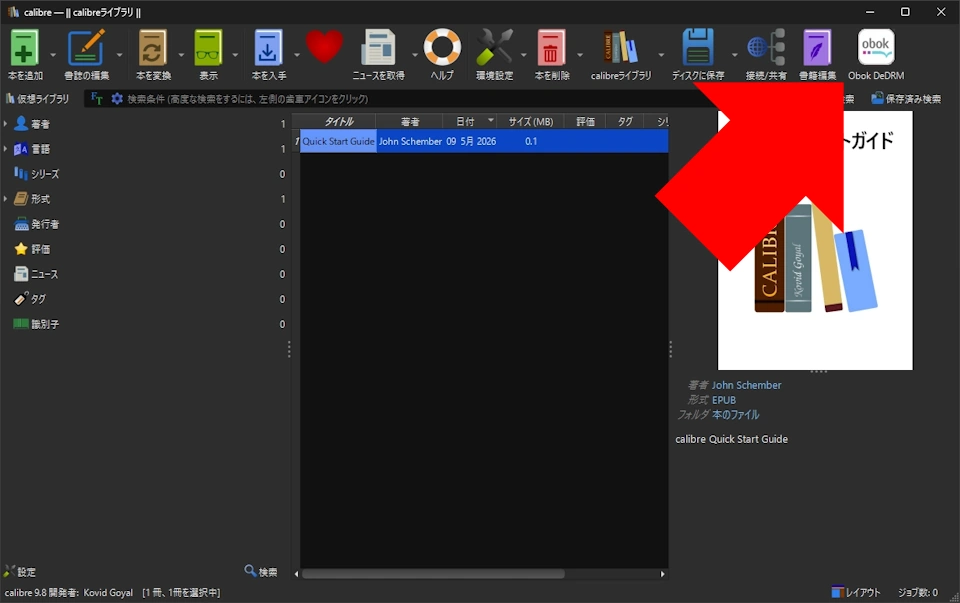Open 書誌の編集 metadata editor icon
Image resolution: width=960 pixels, height=603 pixels.
pos(86,48)
